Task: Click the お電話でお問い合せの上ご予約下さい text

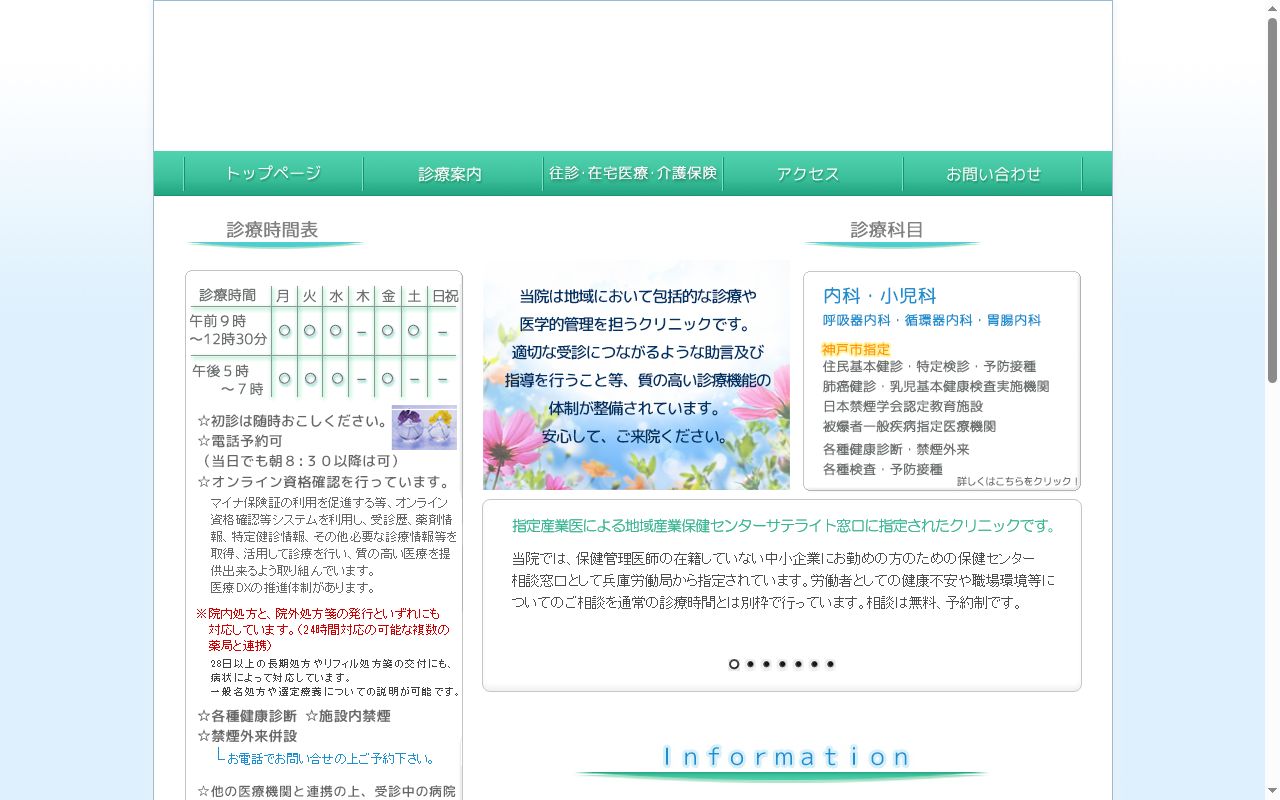Action: [x=330, y=759]
